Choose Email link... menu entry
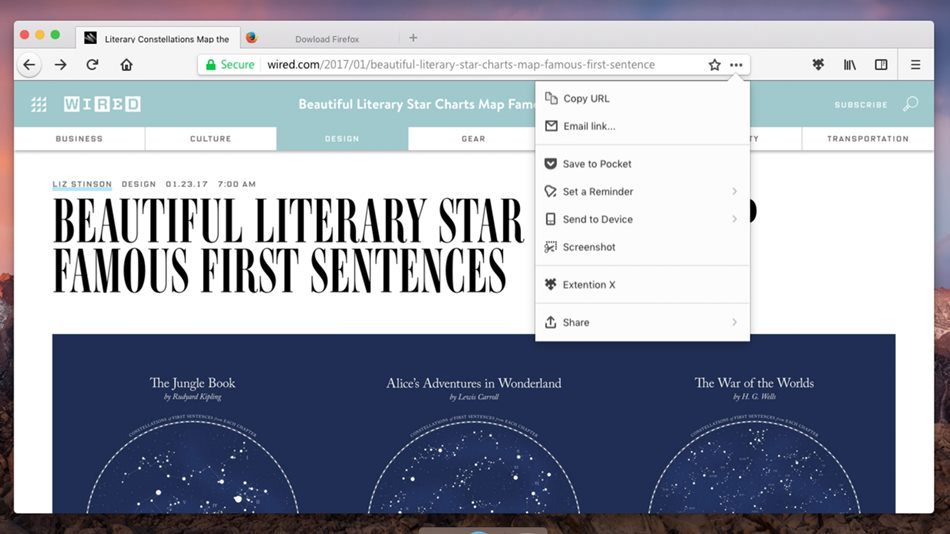The width and height of the screenshot is (950, 534). point(642,126)
